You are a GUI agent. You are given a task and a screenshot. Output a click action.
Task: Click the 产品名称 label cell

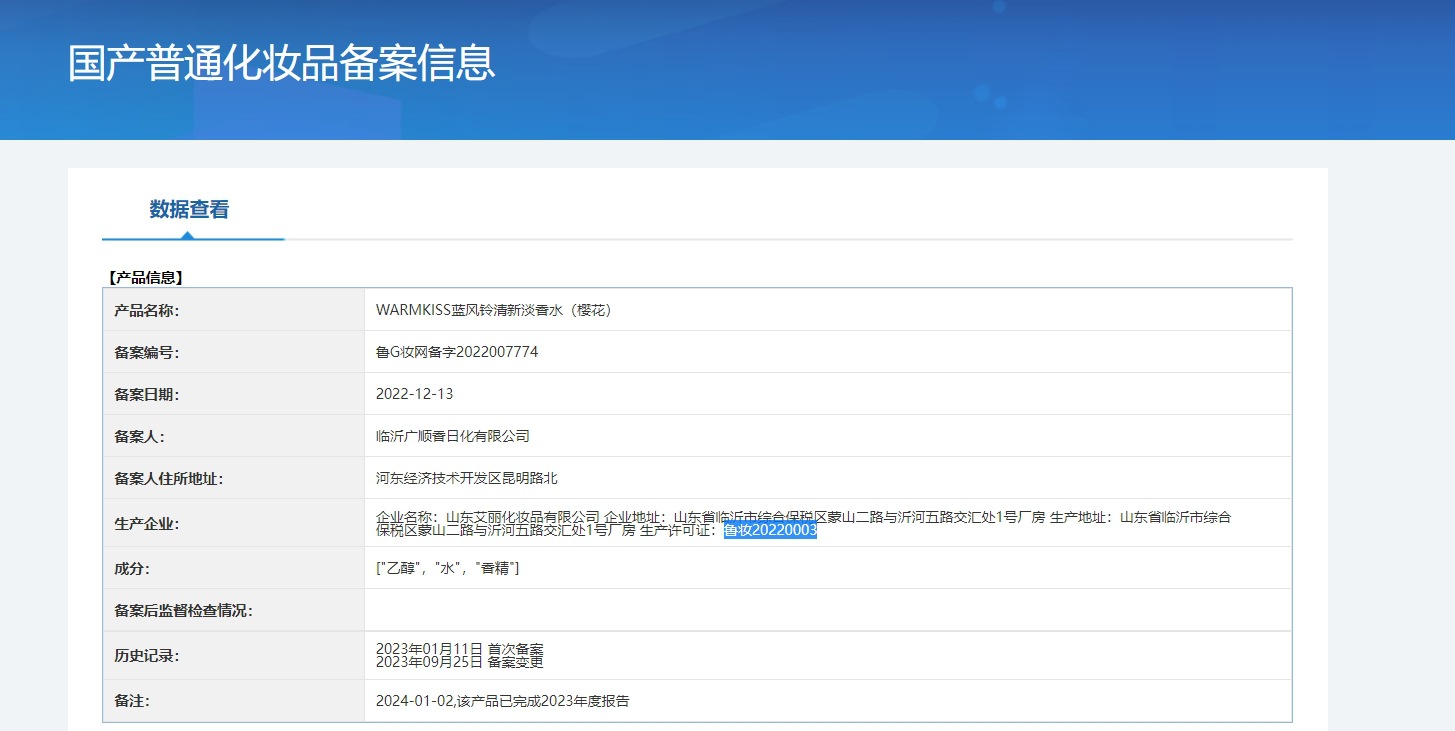[x=234, y=310]
